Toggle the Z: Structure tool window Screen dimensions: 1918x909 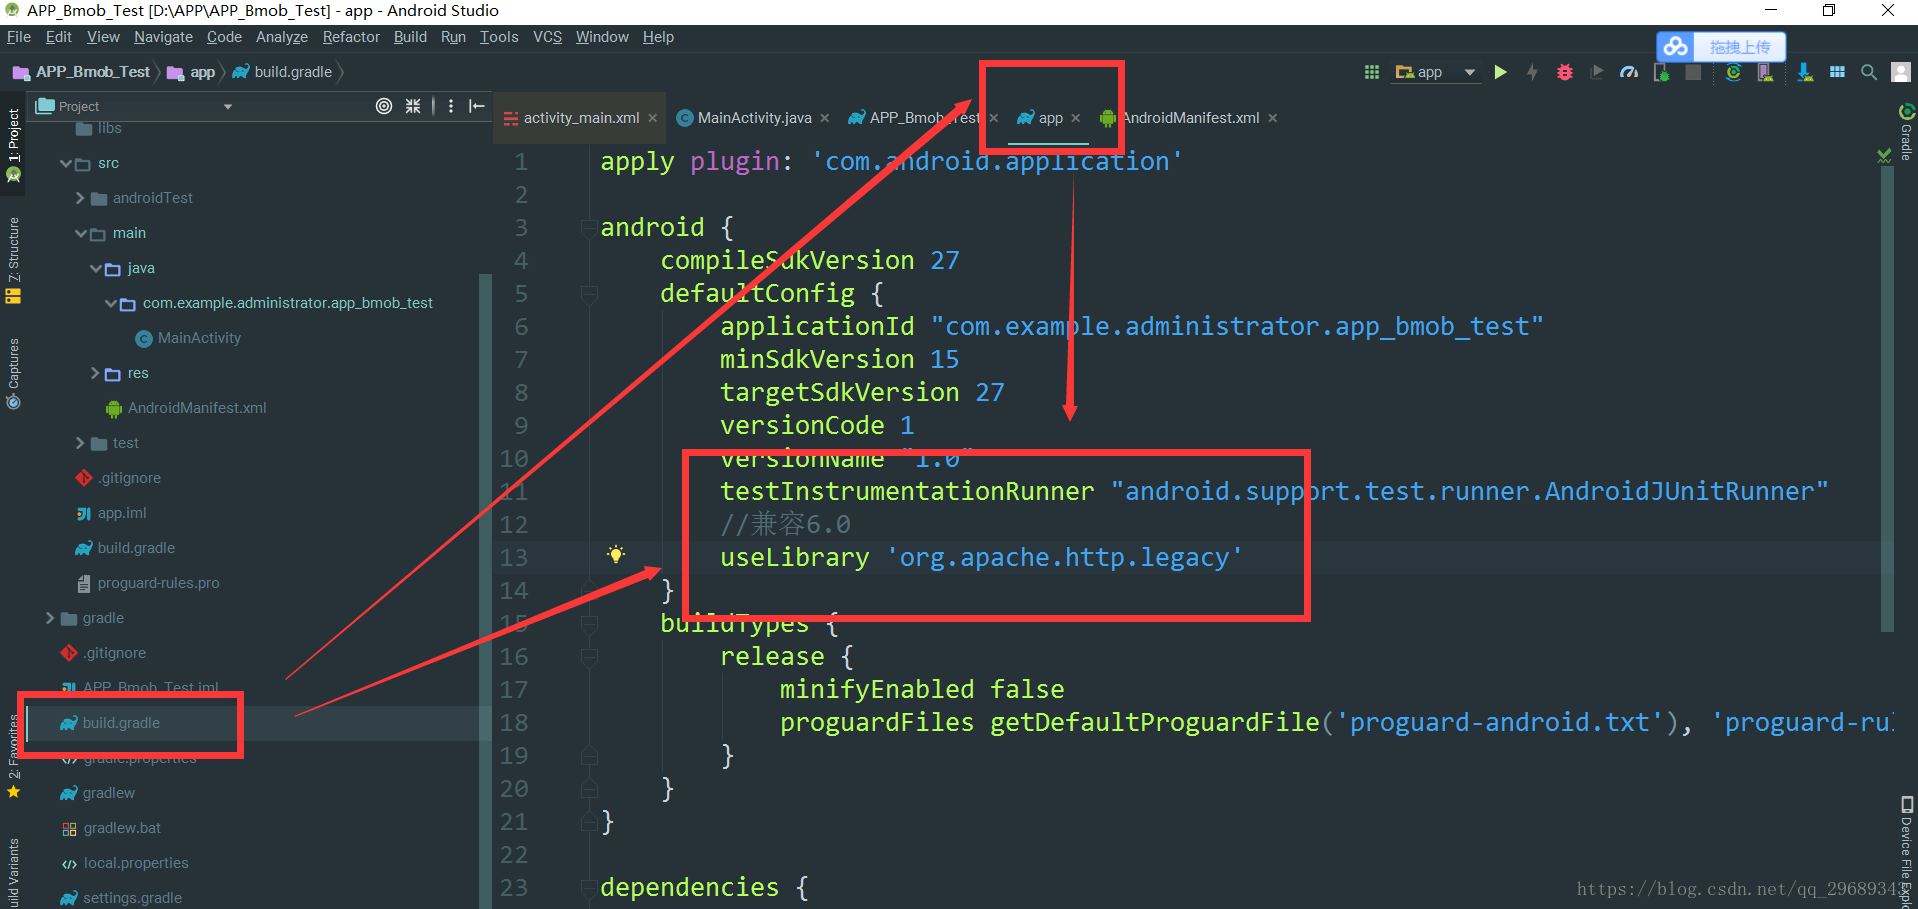pyautogui.click(x=13, y=260)
